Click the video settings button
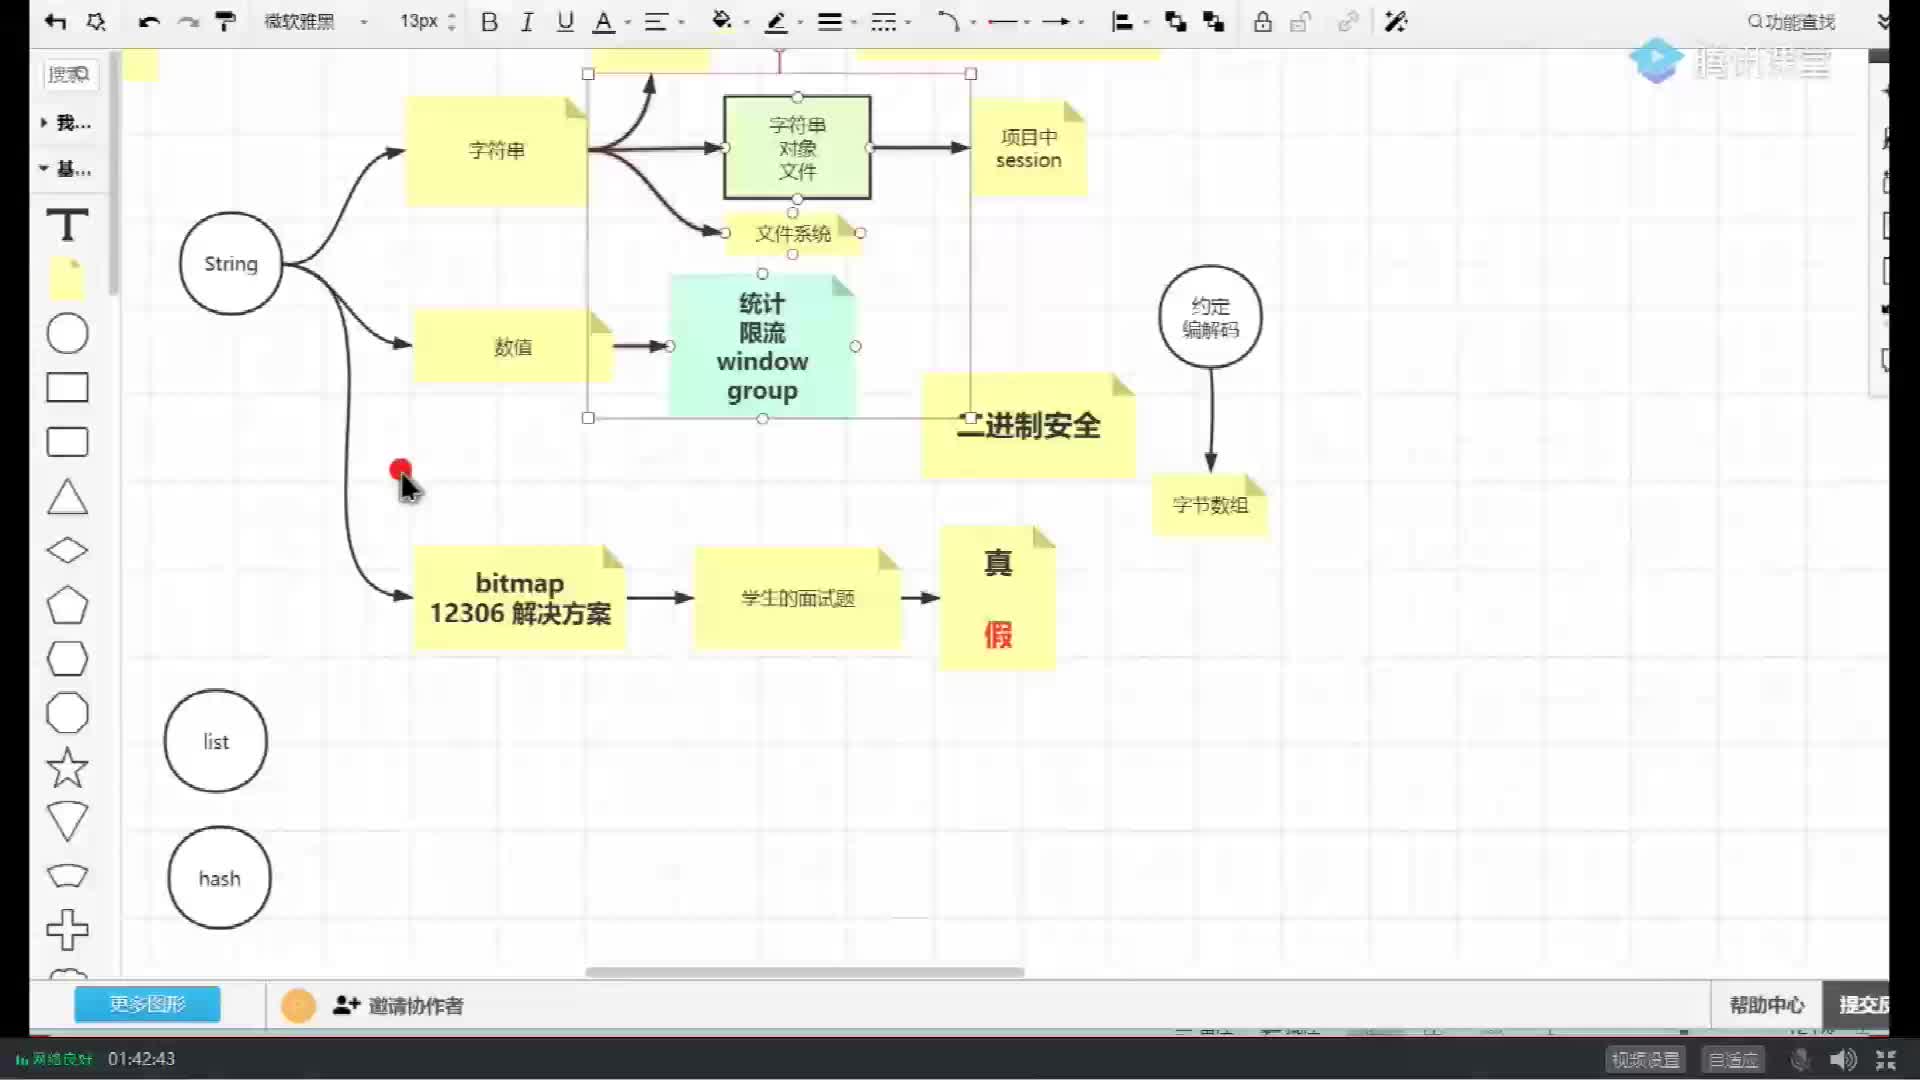 [x=1646, y=1059]
